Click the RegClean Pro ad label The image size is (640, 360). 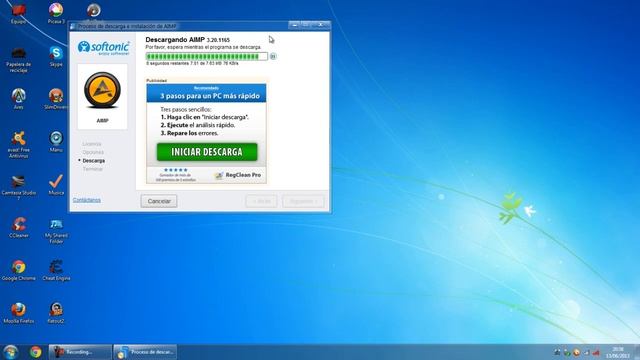(238, 175)
